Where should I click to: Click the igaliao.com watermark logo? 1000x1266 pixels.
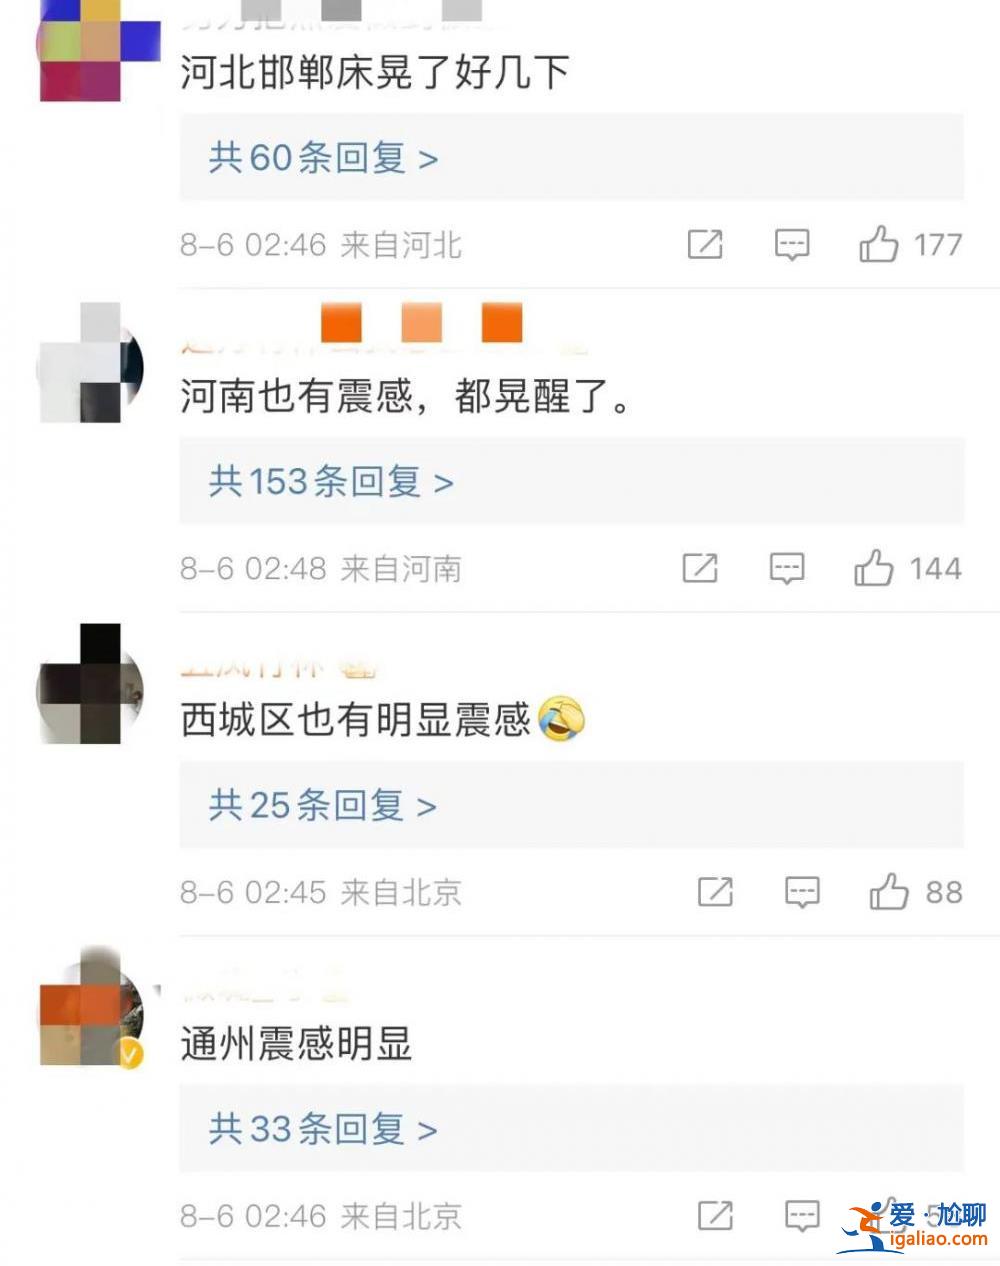pos(914,1226)
